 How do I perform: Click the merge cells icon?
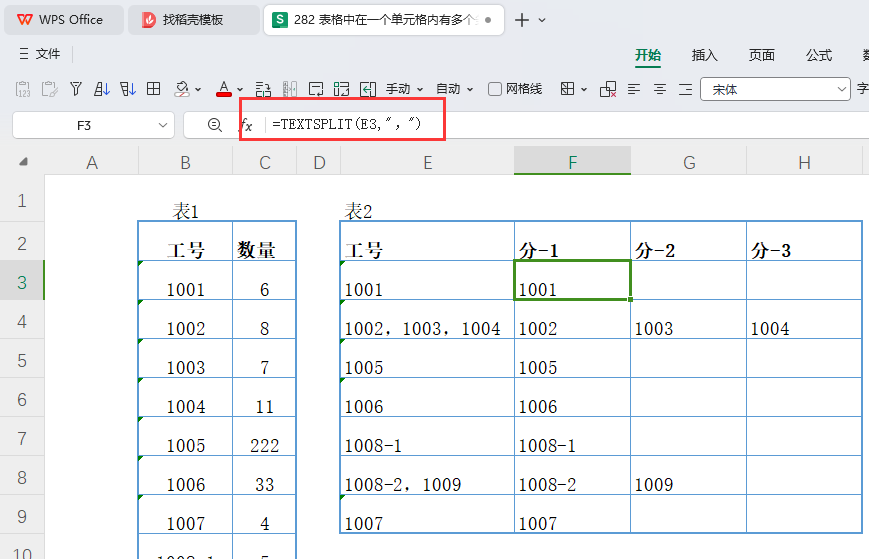342,89
